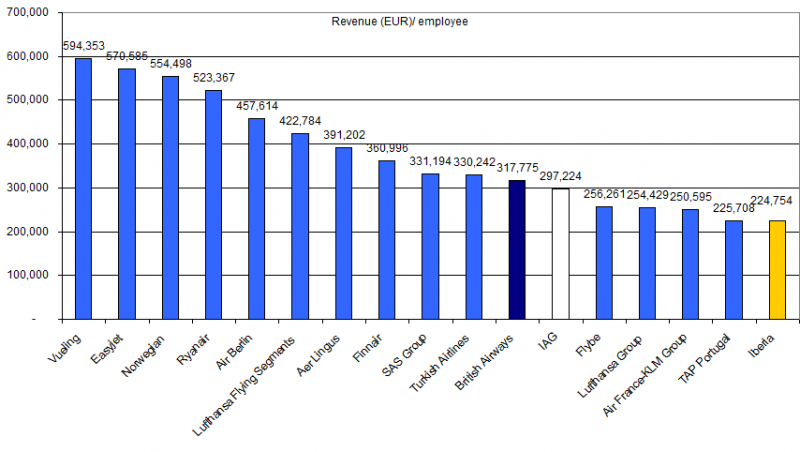
Task: Click the Aer Lingus bar
Action: tap(343, 234)
